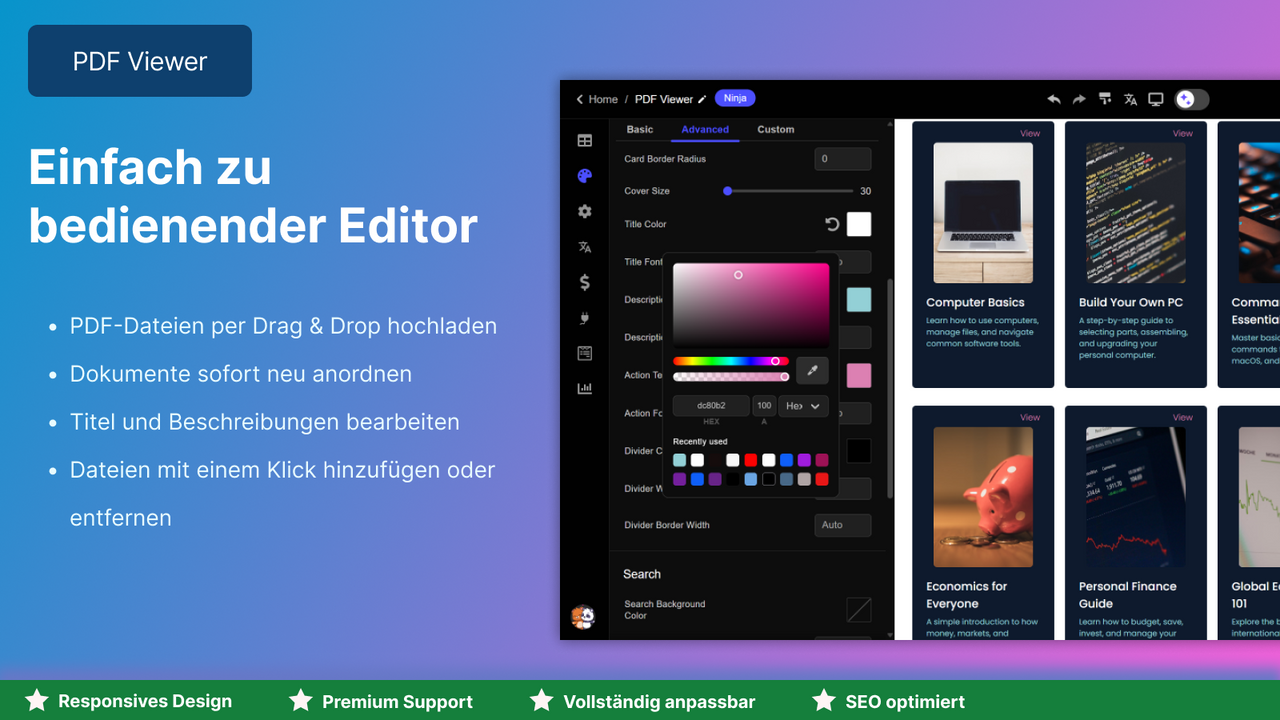Viewport: 1280px width, 720px height.
Task: Open the template list icon in sidebar
Action: point(585,353)
